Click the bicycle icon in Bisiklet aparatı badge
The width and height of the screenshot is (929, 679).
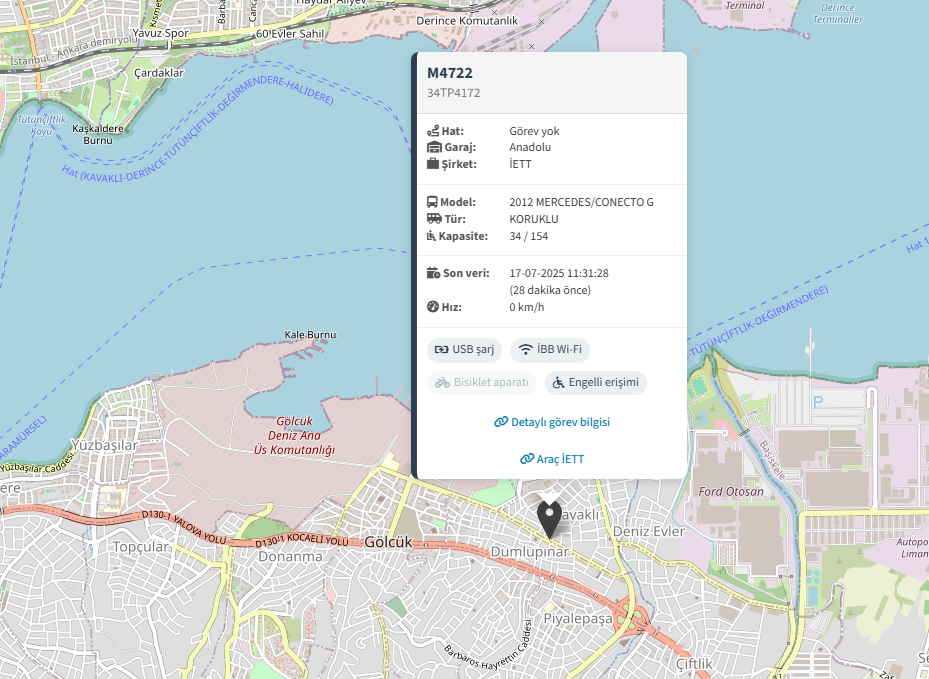tap(443, 383)
